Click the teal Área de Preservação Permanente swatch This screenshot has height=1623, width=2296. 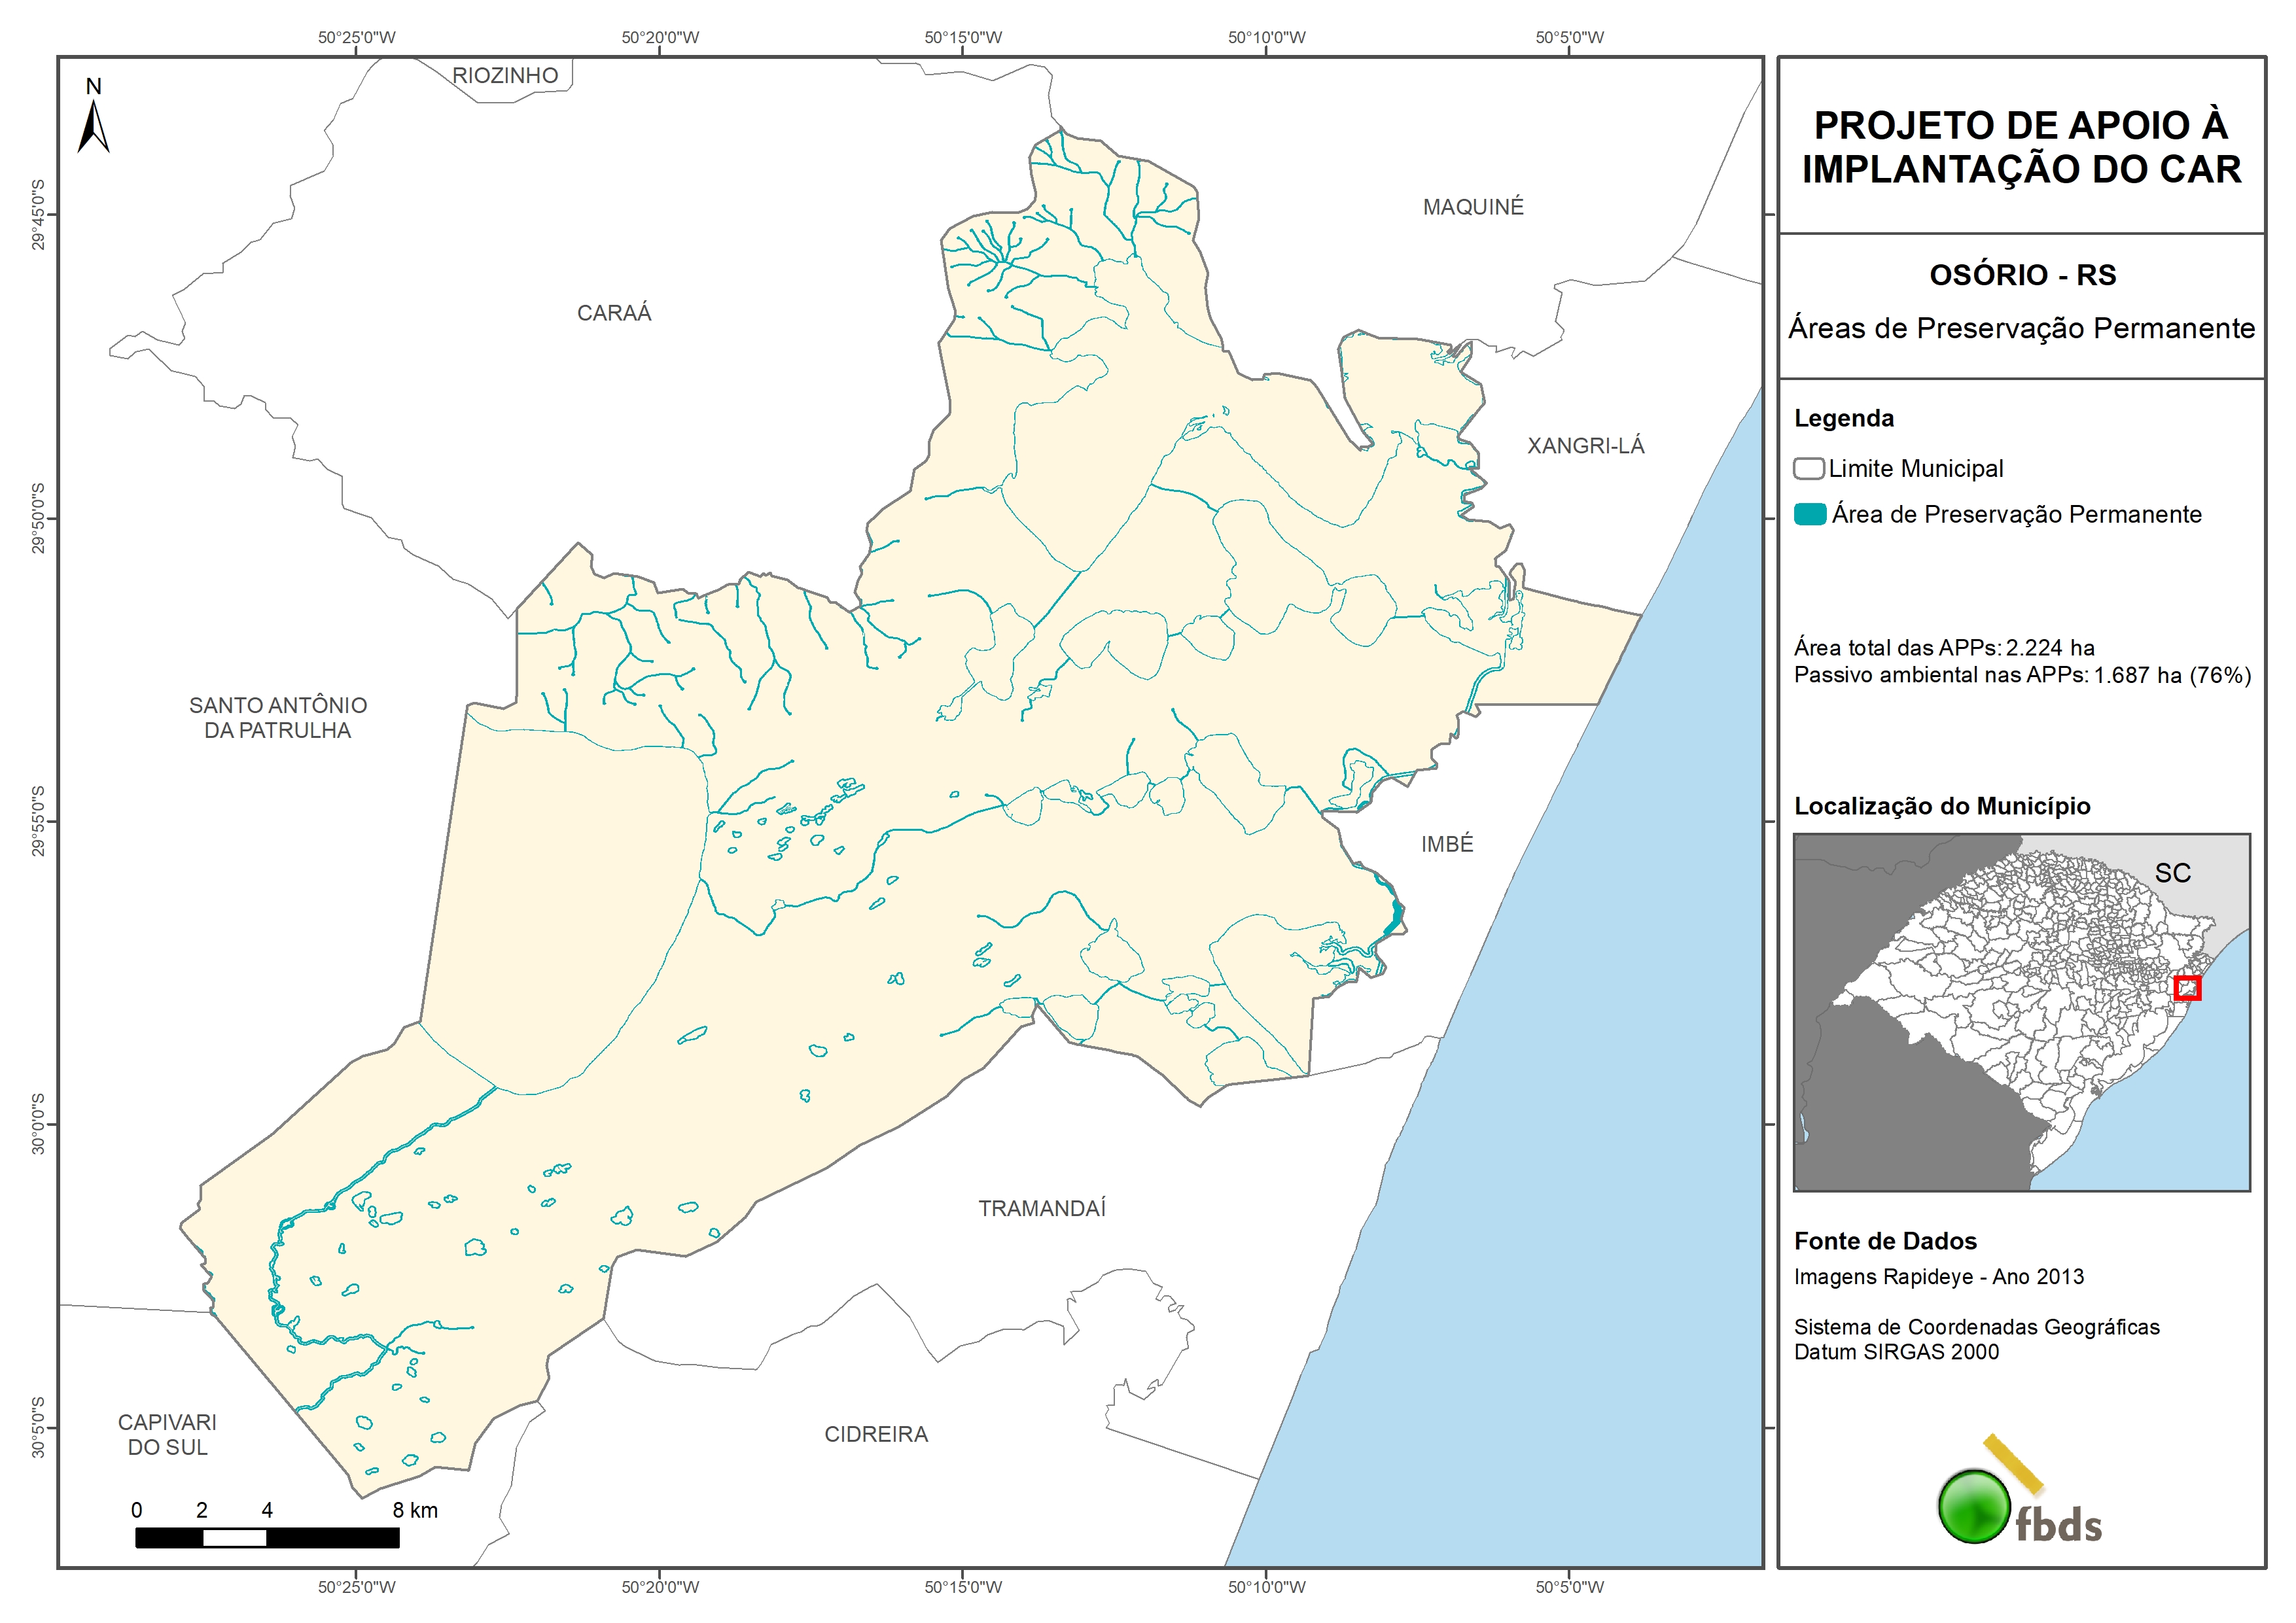point(1810,515)
